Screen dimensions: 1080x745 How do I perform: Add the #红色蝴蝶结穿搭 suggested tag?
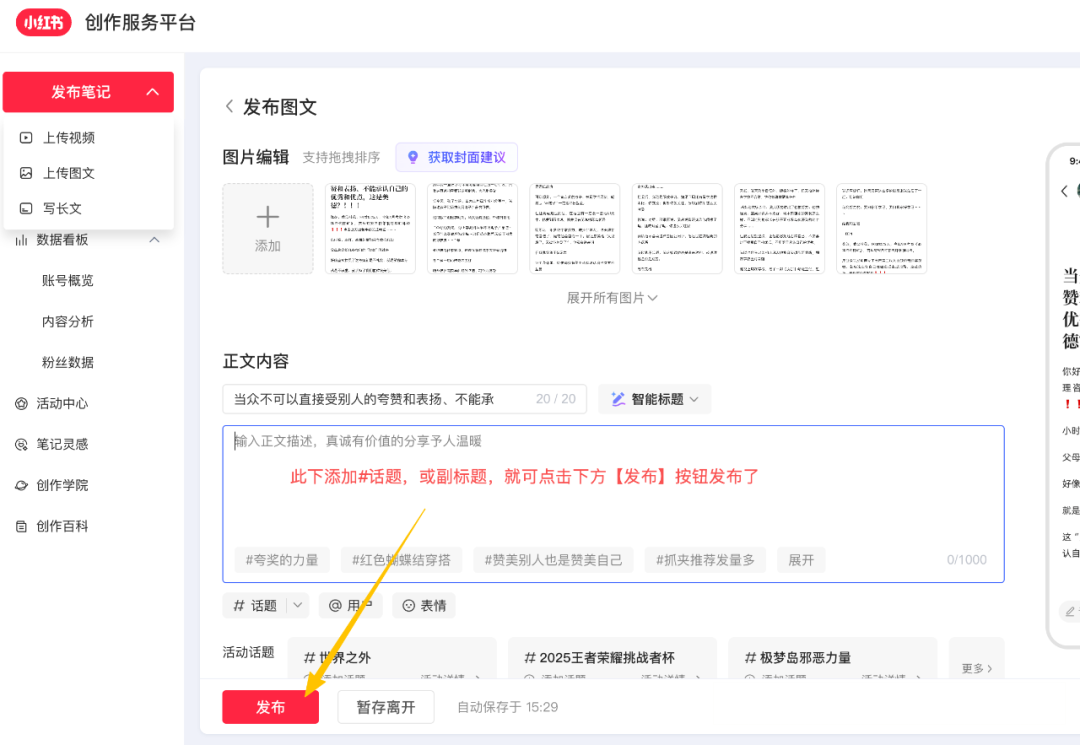[x=402, y=560]
